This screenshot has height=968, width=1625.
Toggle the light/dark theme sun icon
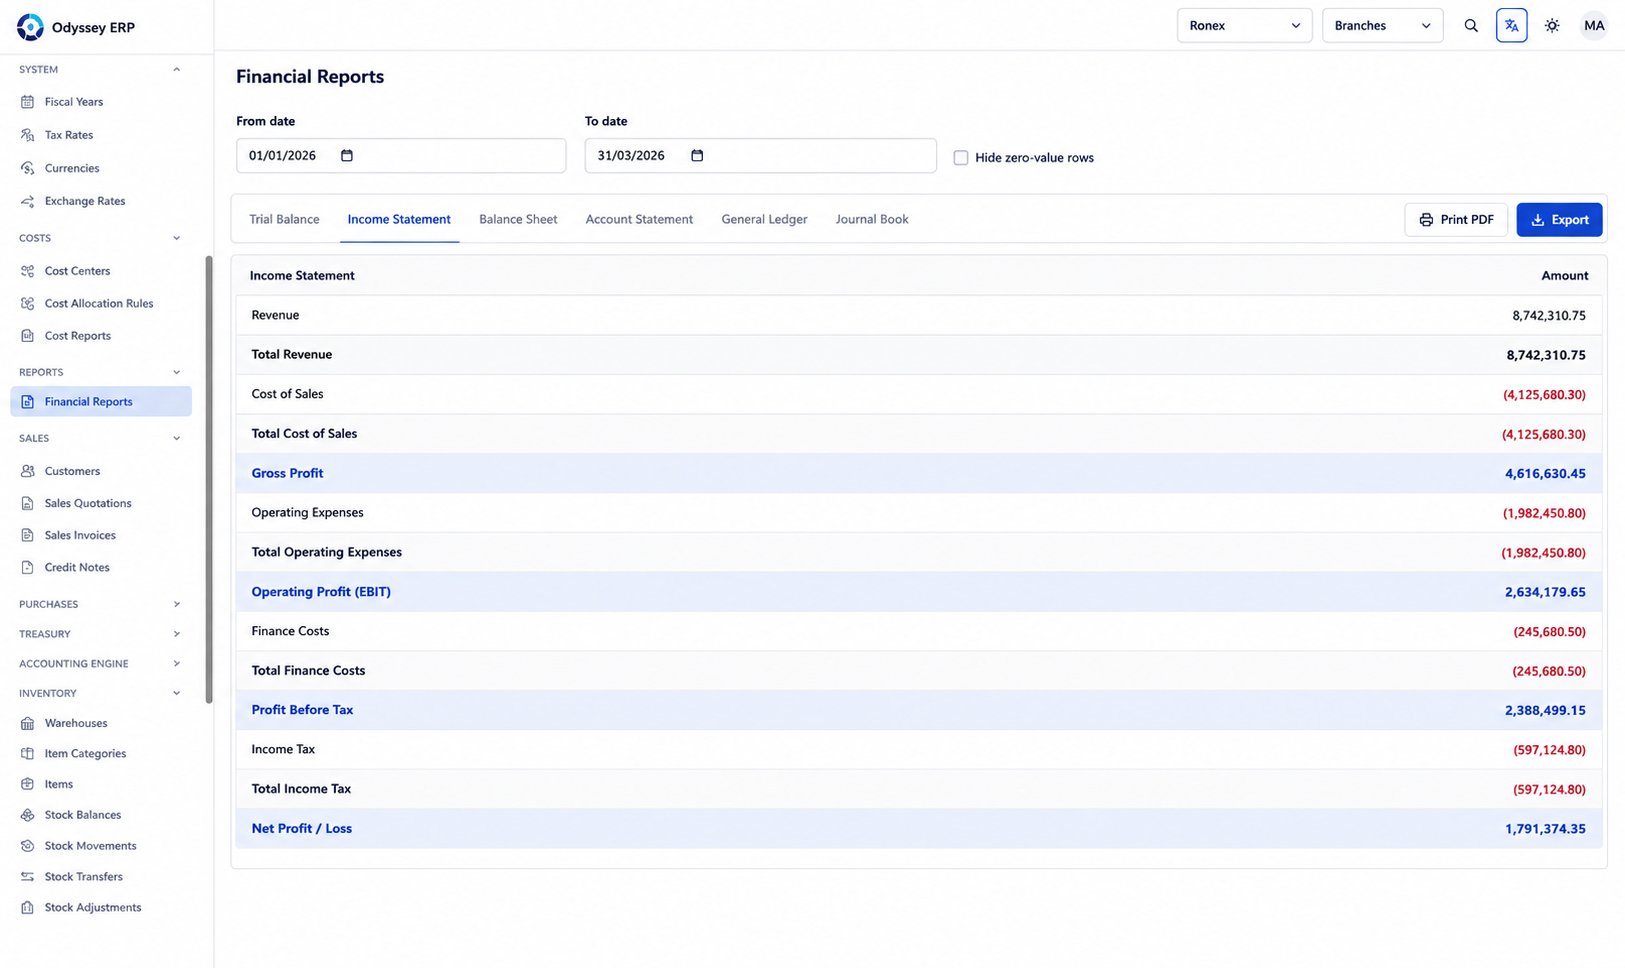[x=1552, y=26]
